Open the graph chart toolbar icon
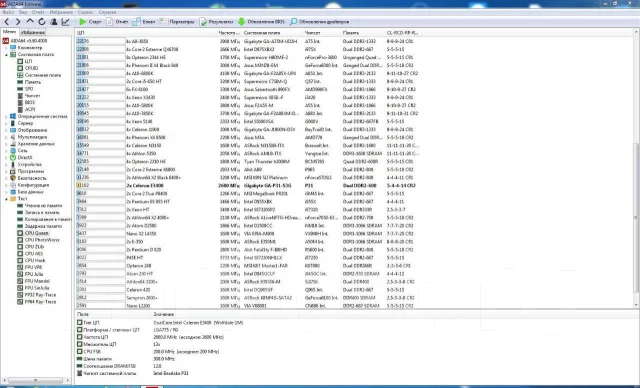The width and height of the screenshot is (640, 388). click(x=65, y=22)
